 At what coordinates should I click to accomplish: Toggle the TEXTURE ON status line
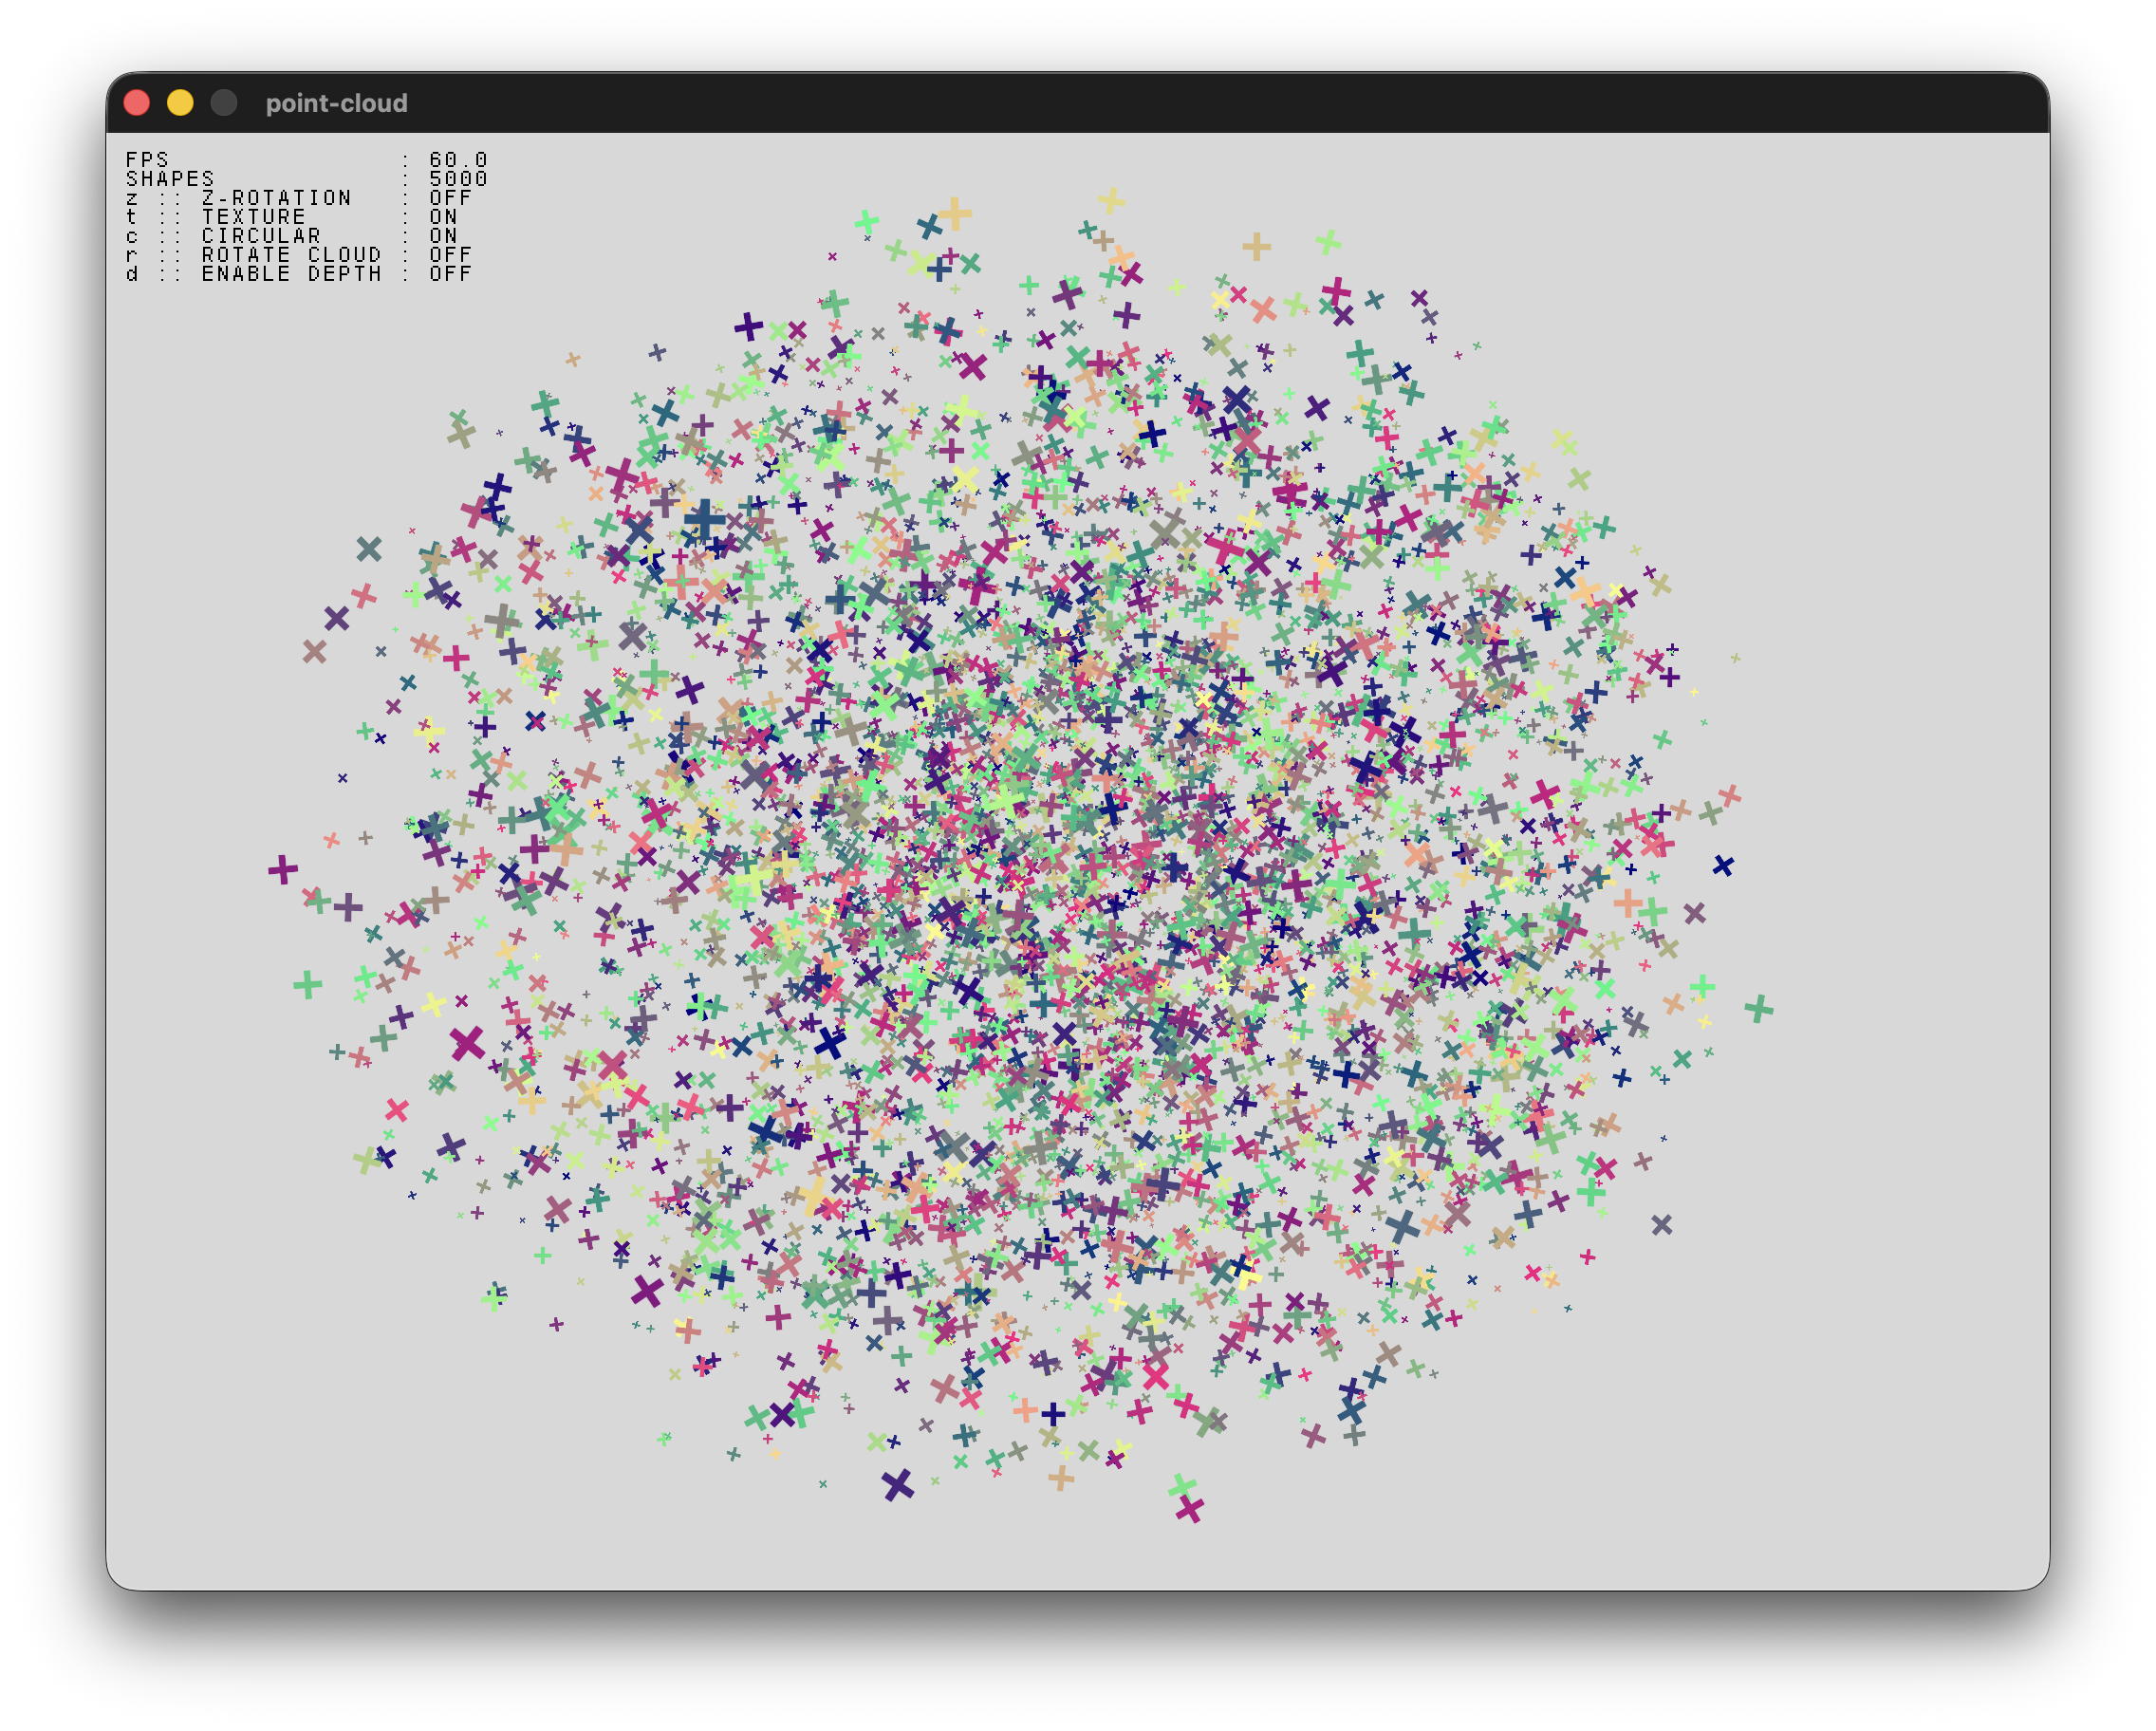pyautogui.click(x=290, y=217)
